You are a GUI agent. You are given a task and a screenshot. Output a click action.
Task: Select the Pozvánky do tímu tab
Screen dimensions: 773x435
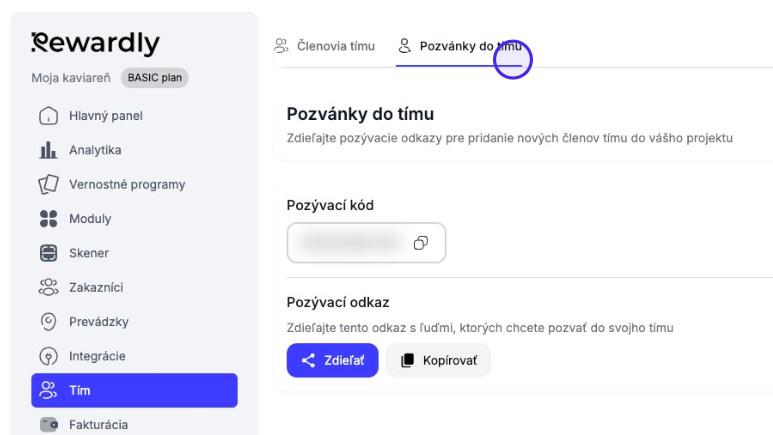[x=460, y=46]
